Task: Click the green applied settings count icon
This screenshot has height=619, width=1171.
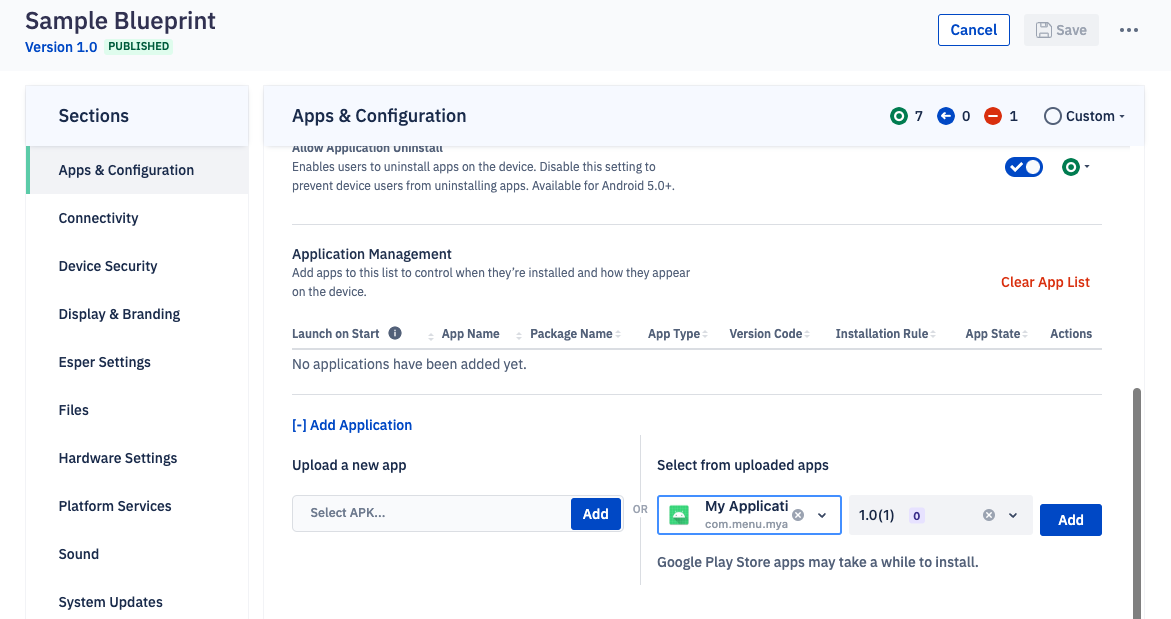Action: click(x=899, y=116)
